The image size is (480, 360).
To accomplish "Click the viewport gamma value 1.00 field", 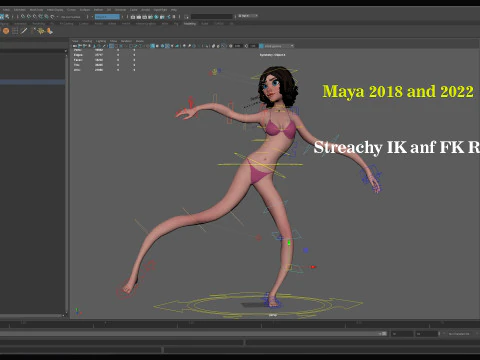I will (x=253, y=46).
